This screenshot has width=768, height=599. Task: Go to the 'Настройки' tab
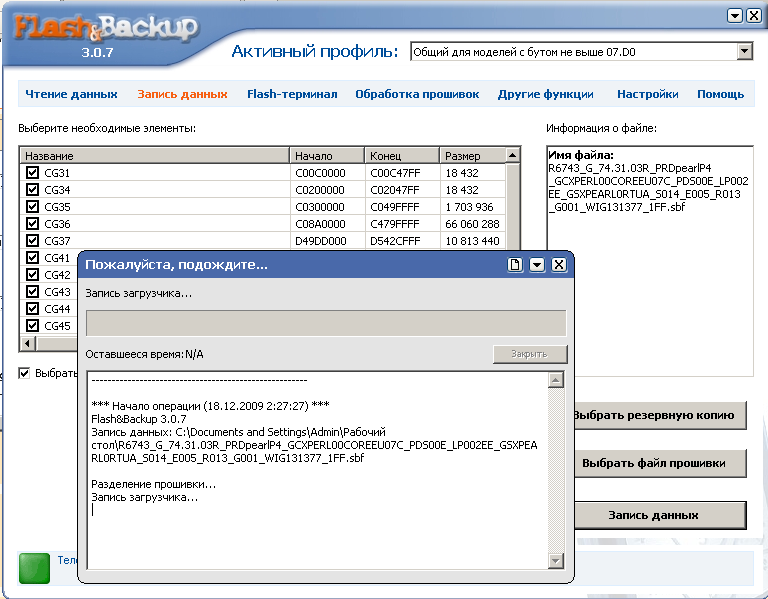pos(648,94)
